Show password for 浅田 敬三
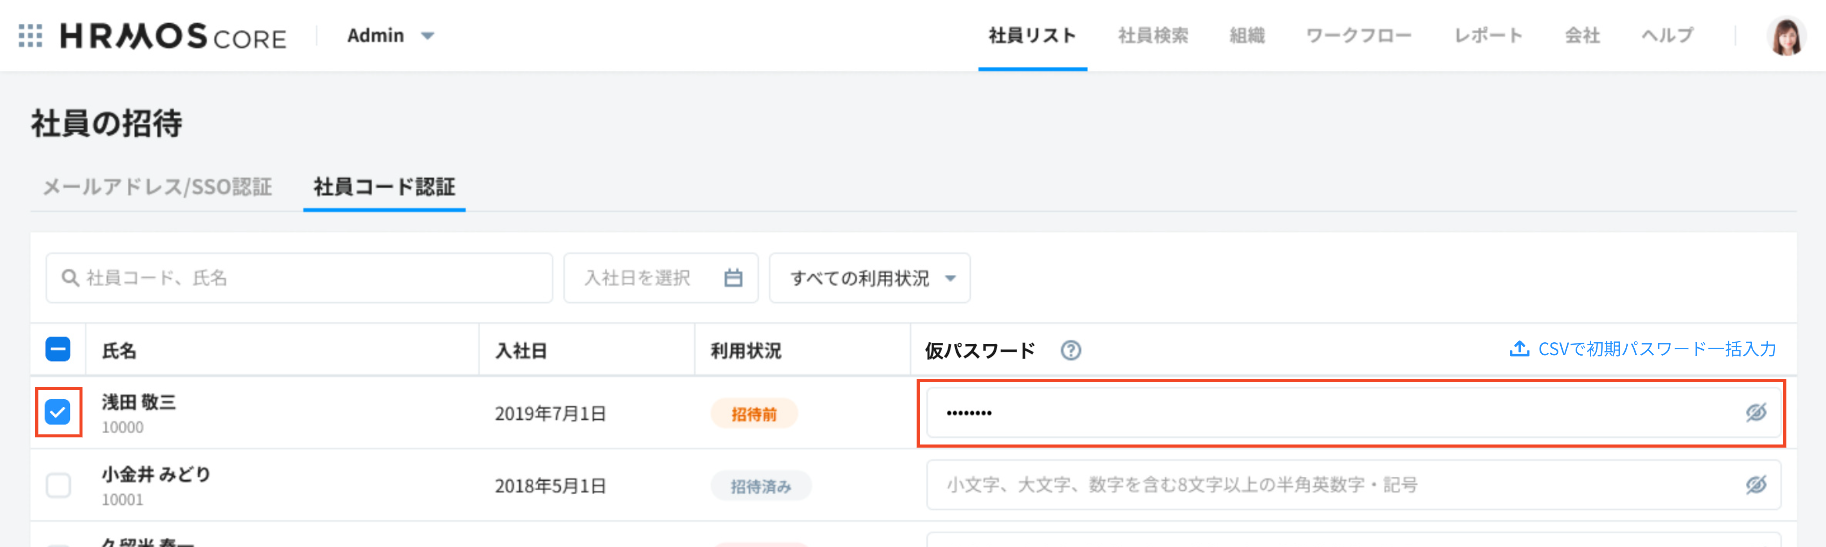This screenshot has width=1826, height=547. [1755, 413]
